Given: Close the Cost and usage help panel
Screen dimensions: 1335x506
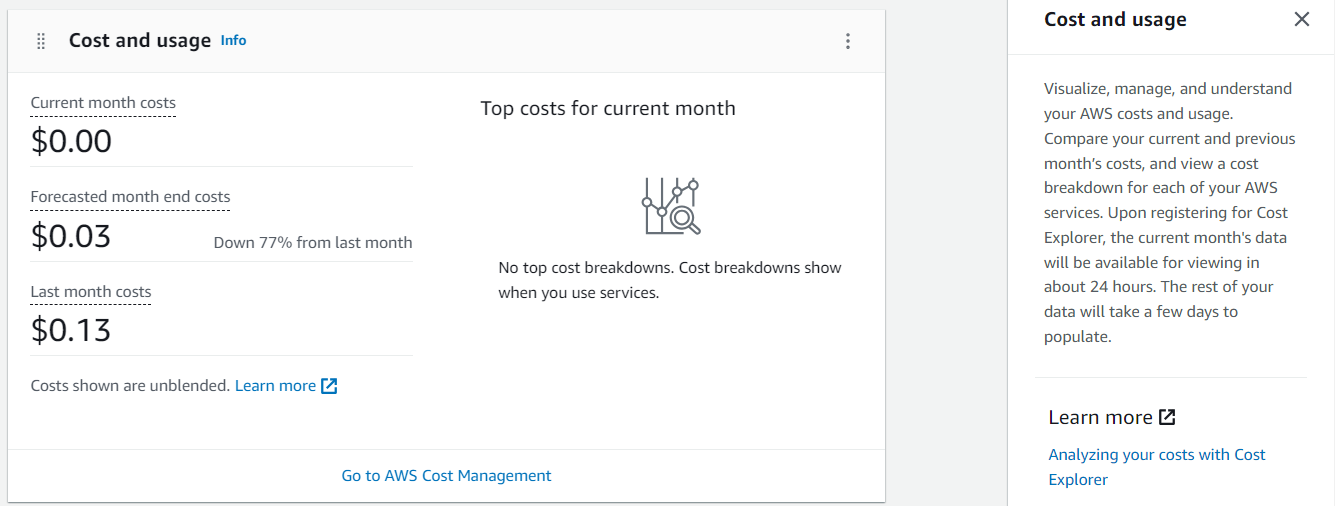Looking at the screenshot, I should (1301, 19).
